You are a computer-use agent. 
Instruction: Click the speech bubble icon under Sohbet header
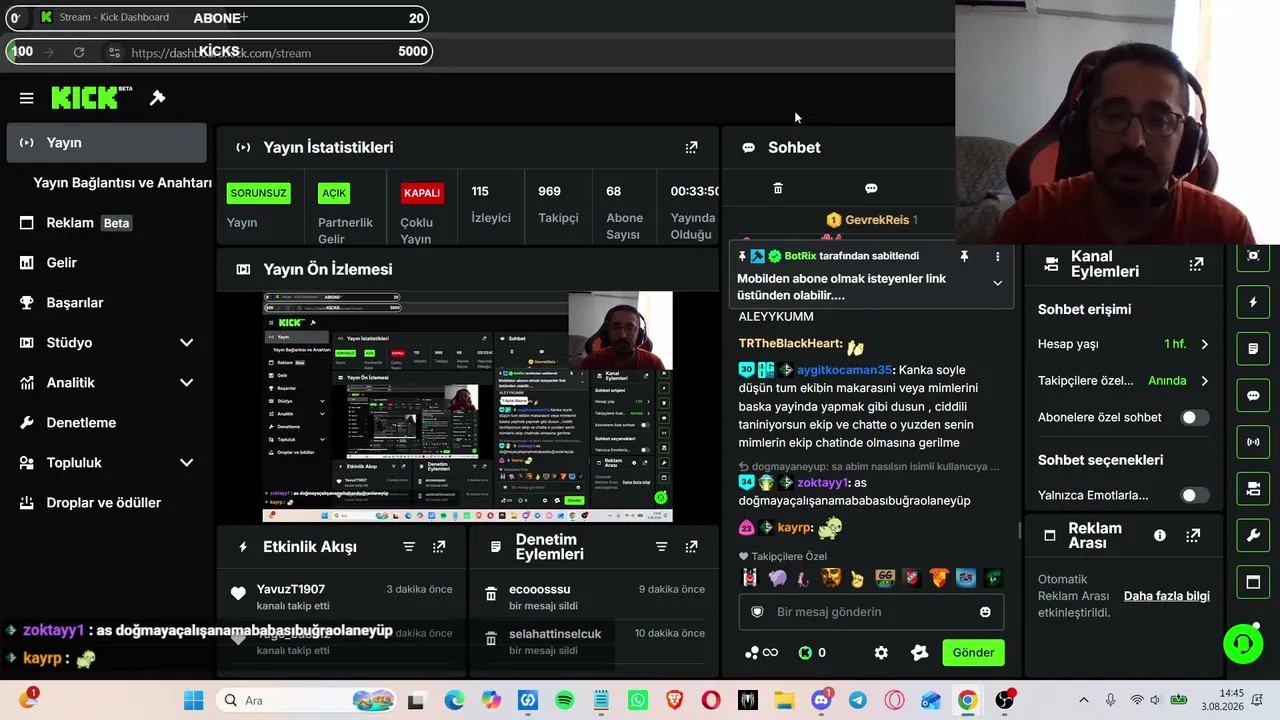871,188
